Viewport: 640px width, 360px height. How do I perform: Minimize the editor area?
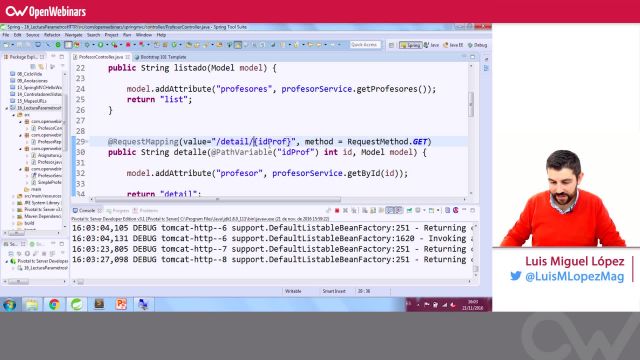pyautogui.click(x=464, y=57)
